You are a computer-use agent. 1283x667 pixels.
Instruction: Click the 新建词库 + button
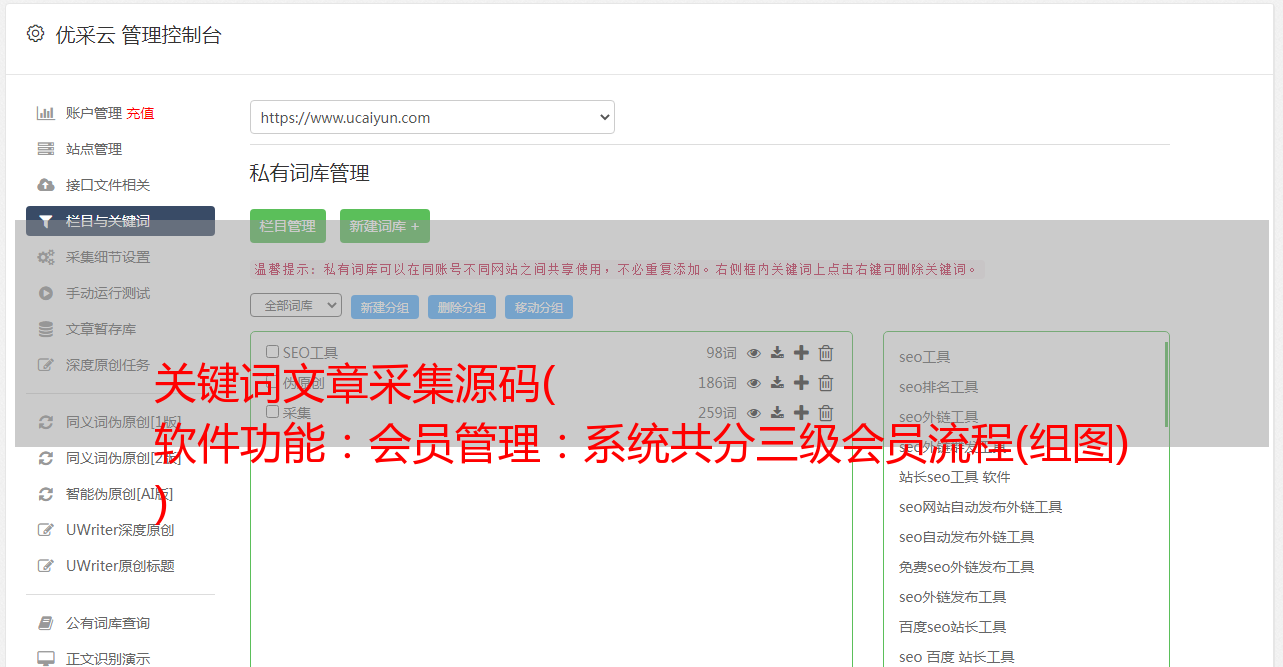point(385,226)
